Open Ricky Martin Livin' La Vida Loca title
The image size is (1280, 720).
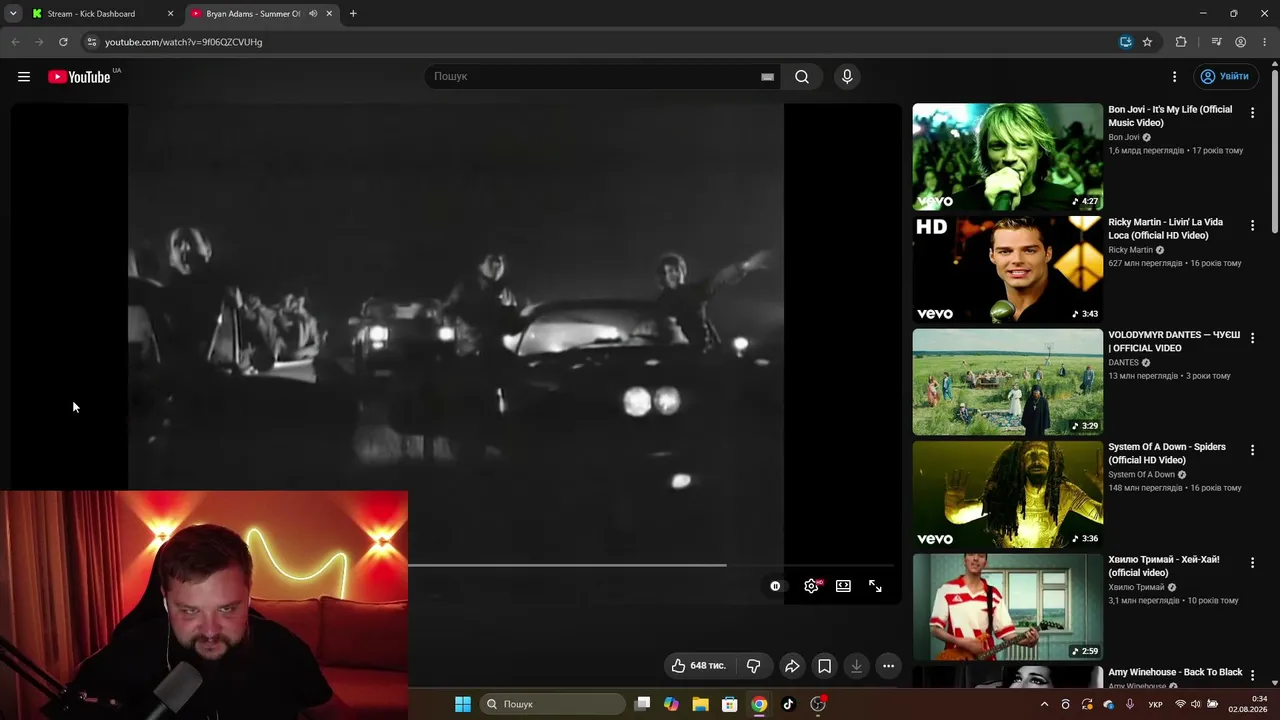point(1165,229)
